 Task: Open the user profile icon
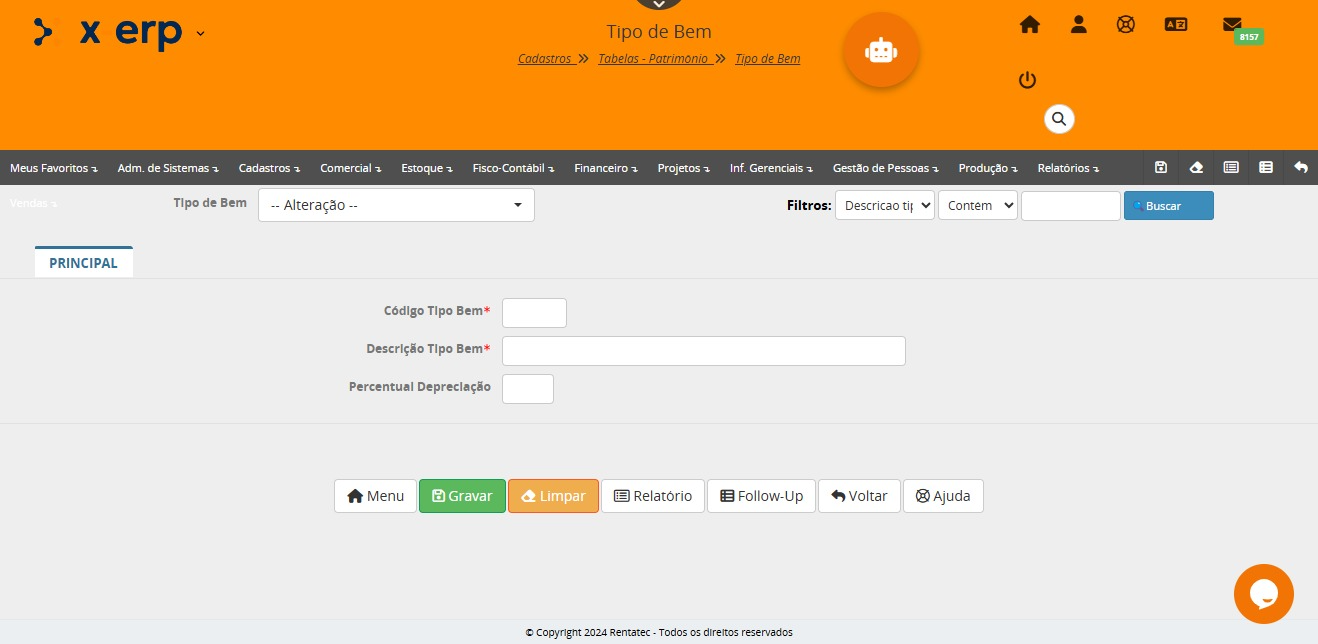(1078, 25)
